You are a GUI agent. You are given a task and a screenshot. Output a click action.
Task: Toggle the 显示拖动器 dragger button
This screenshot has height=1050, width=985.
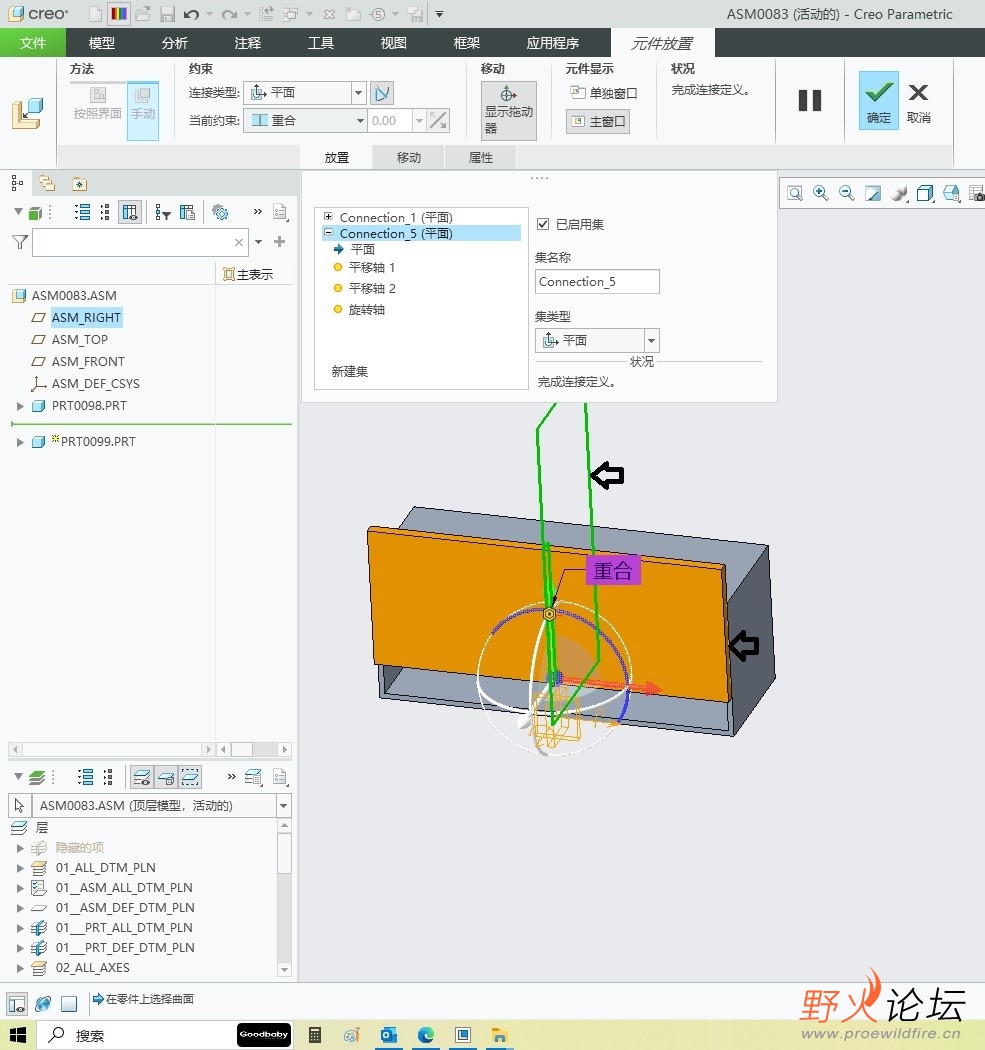[509, 111]
